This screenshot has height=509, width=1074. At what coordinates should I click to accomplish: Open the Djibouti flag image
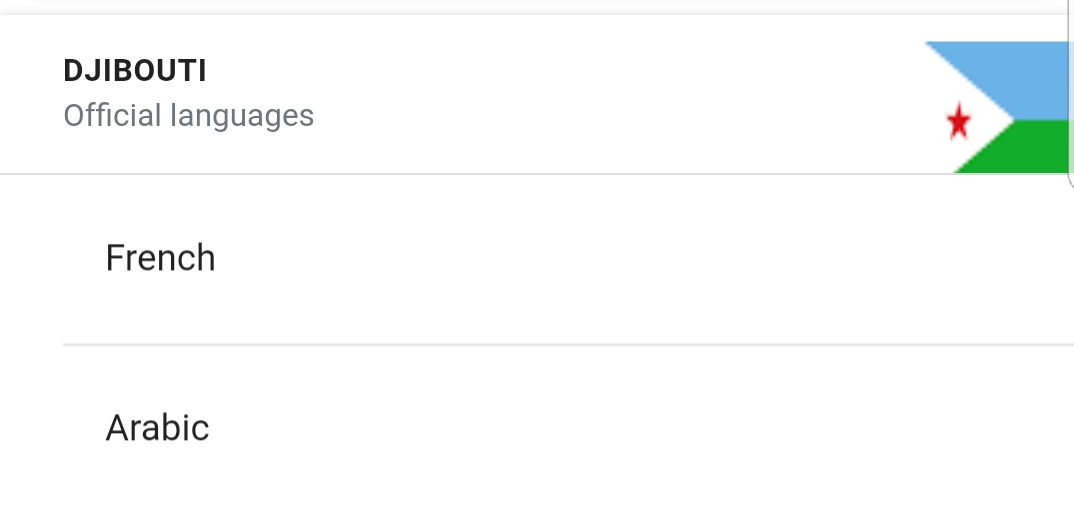coord(997,108)
